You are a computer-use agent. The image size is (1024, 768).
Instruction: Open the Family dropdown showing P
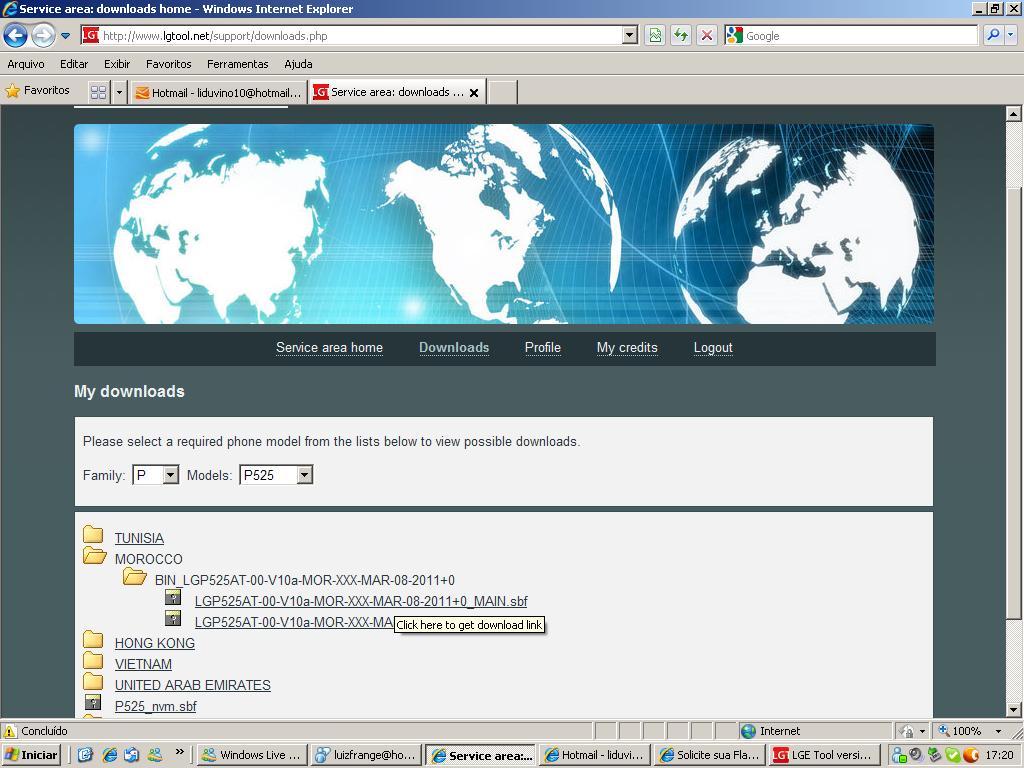pyautogui.click(x=155, y=475)
